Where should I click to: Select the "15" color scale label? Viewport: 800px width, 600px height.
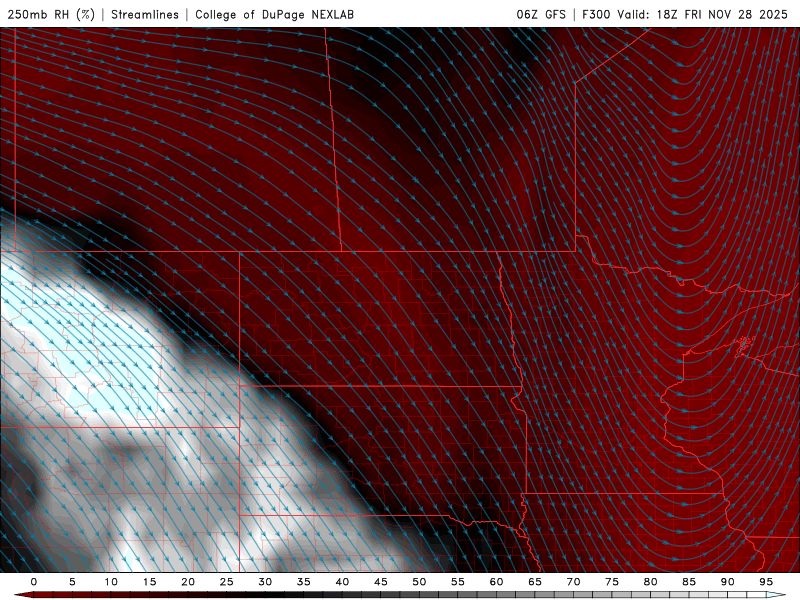pos(149,582)
